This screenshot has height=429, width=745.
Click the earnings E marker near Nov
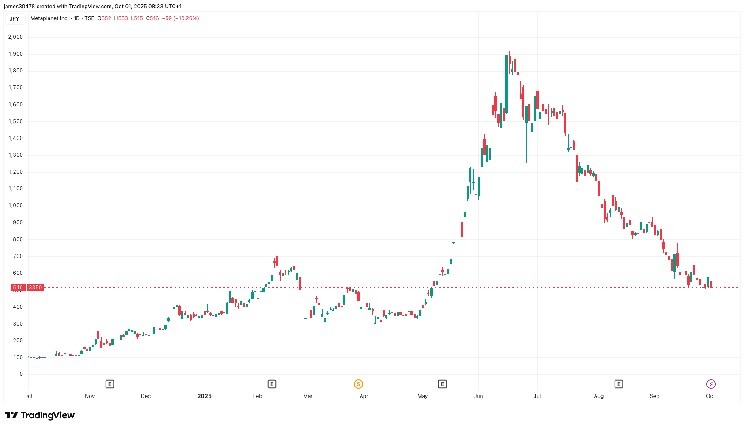(x=110, y=382)
